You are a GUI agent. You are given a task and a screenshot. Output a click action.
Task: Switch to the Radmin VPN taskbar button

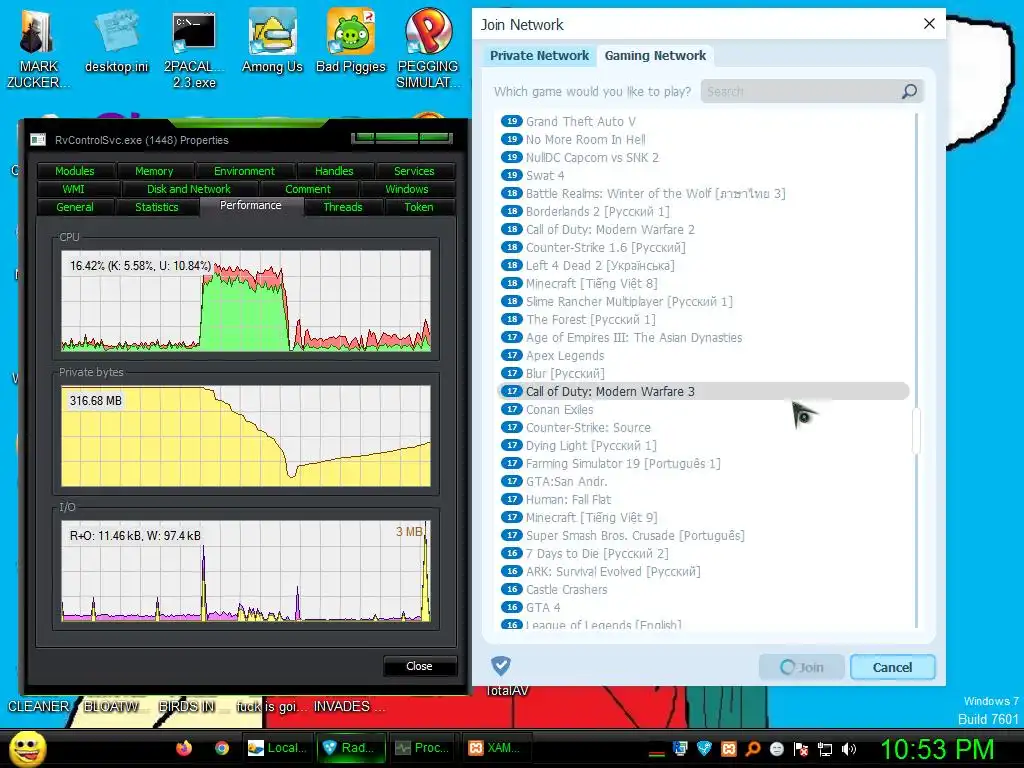pos(351,748)
